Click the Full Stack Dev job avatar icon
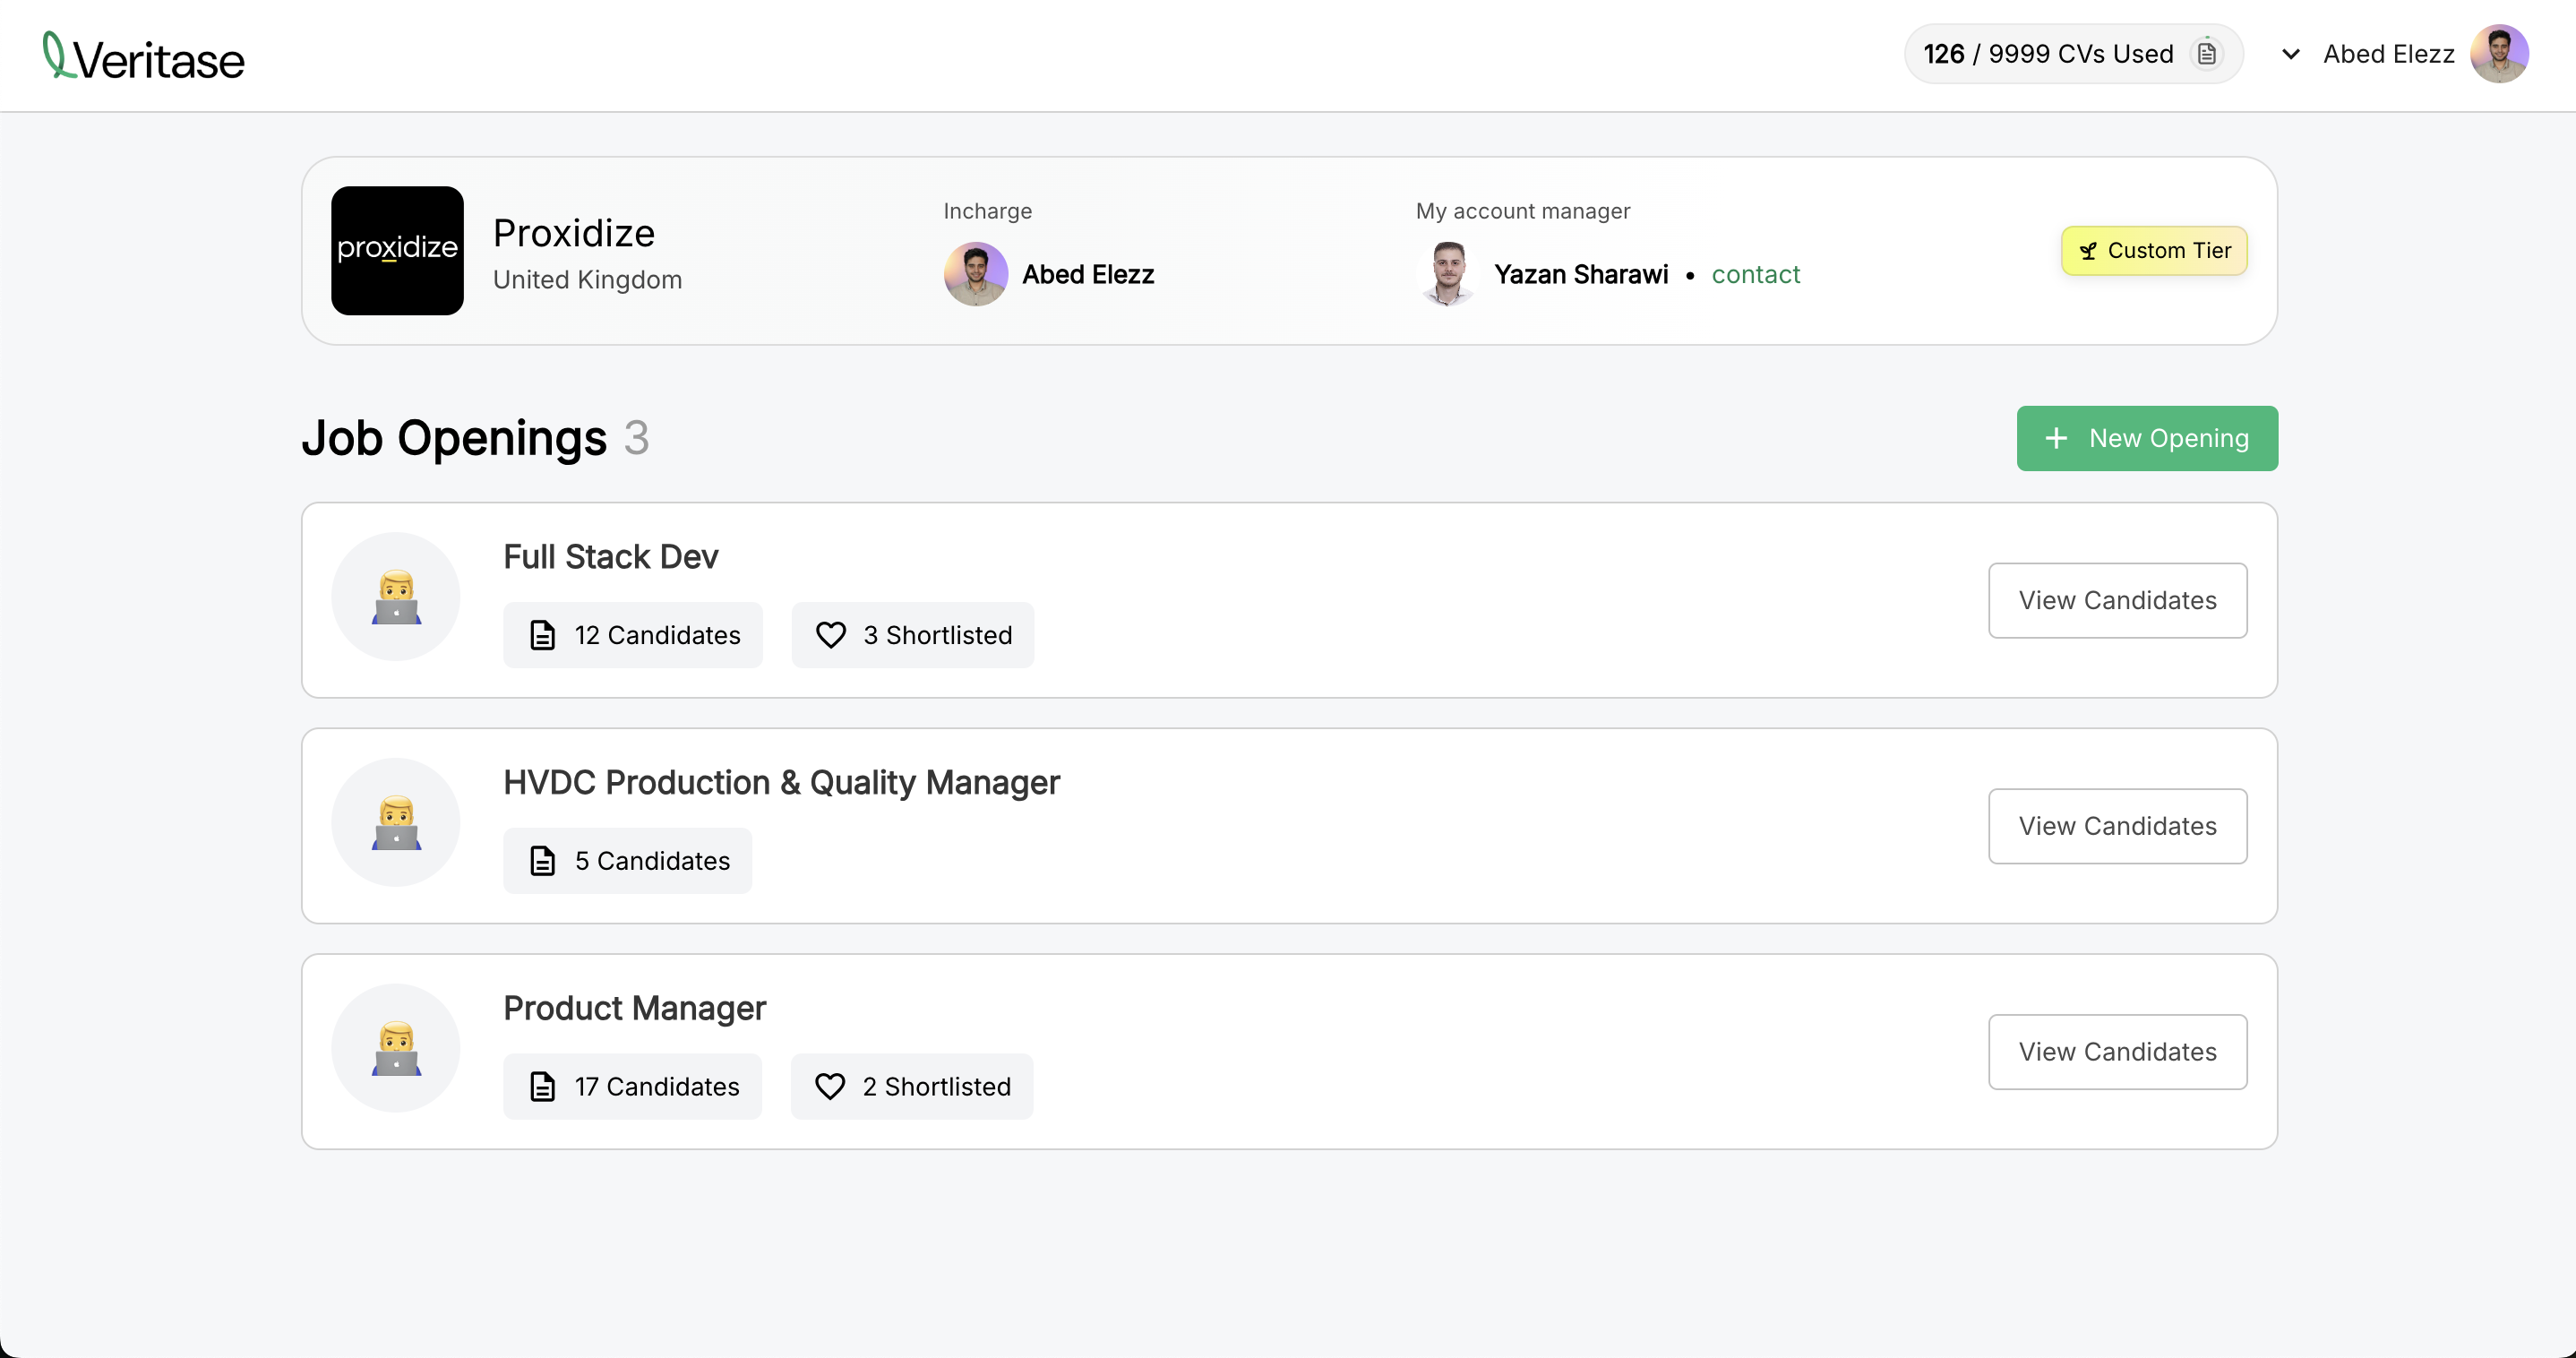This screenshot has width=2576, height=1358. [396, 597]
